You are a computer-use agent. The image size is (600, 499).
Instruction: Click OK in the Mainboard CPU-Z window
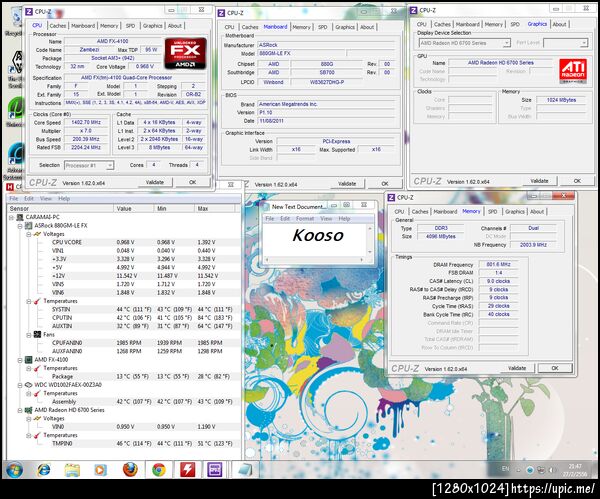(x=385, y=184)
